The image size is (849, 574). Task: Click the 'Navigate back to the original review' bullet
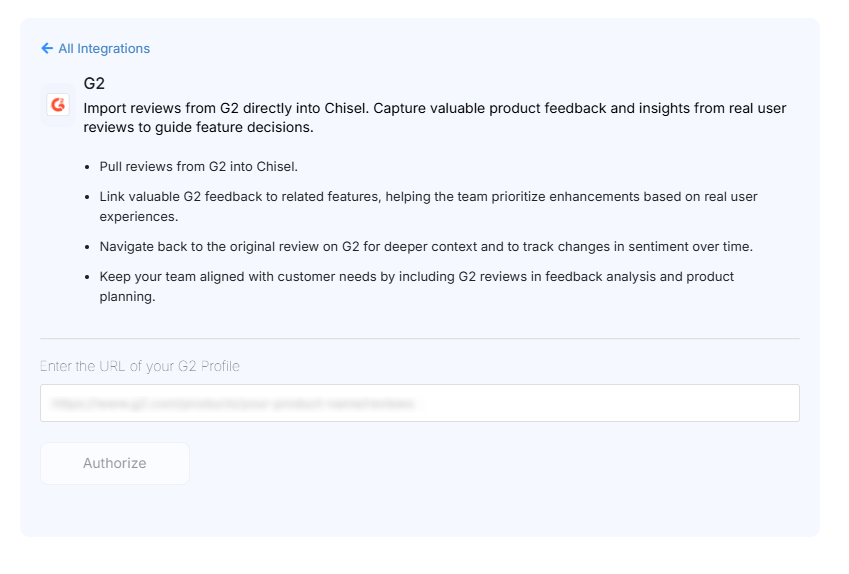click(426, 247)
